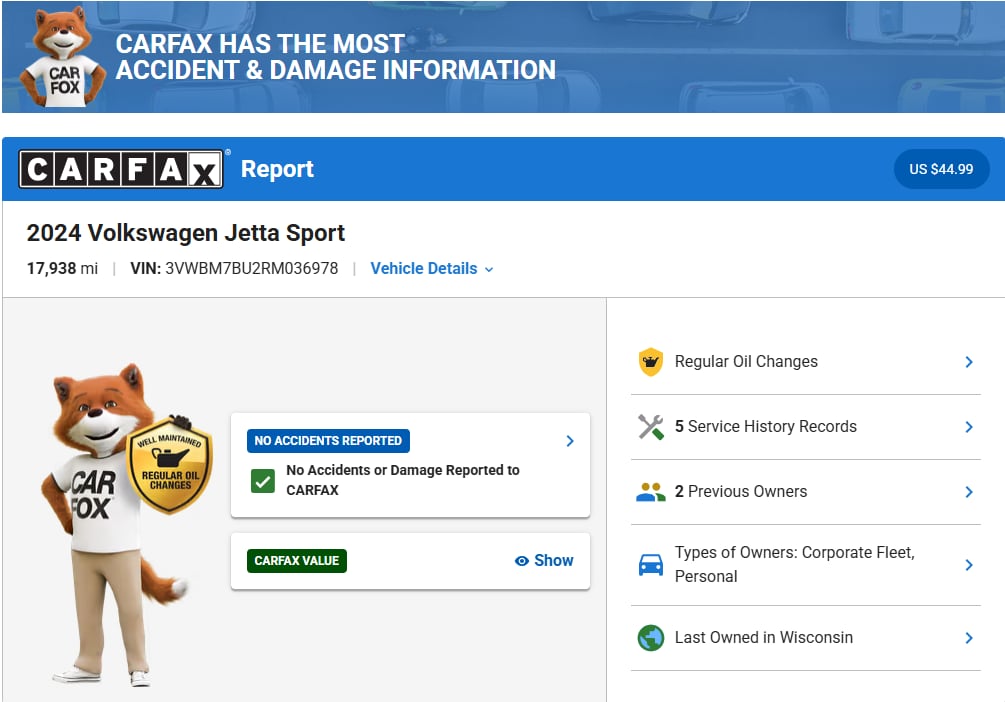Click the No Accidents Reported badge
Viewport: 1005px width, 702px height.
[x=328, y=441]
